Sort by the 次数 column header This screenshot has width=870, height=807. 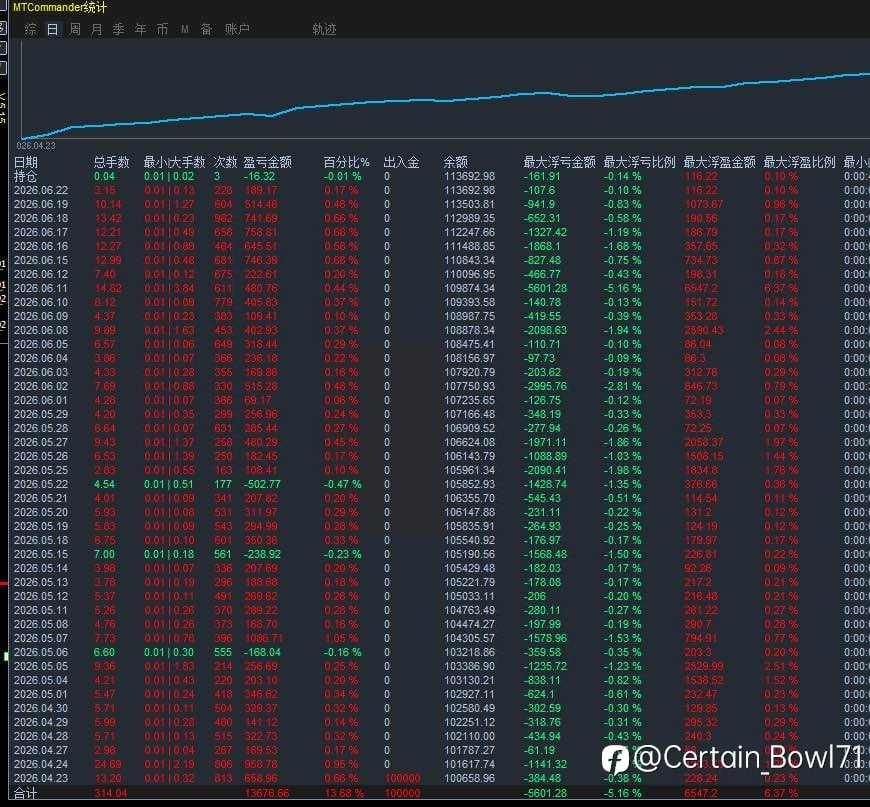[225, 162]
